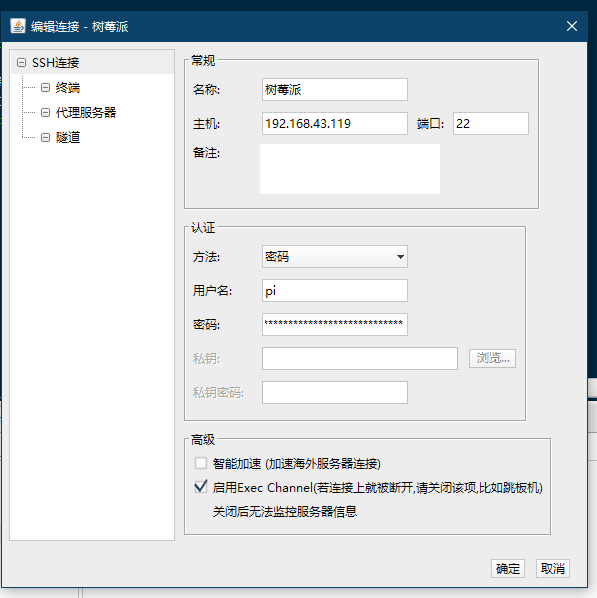Focus the 用户名 field containing pi
597x598 pixels.
pyautogui.click(x=335, y=291)
